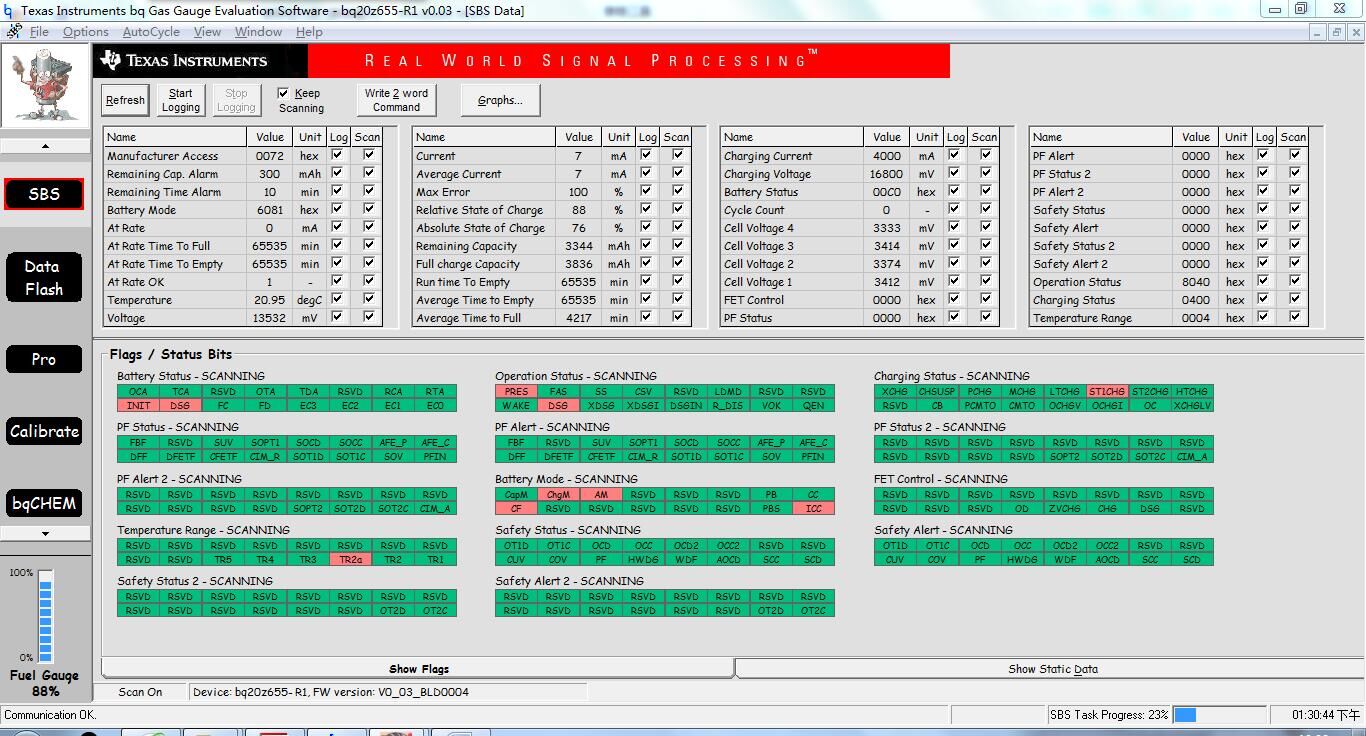Toggle the Log checkbox for Voltage
This screenshot has width=1366, height=736.
tap(338, 317)
